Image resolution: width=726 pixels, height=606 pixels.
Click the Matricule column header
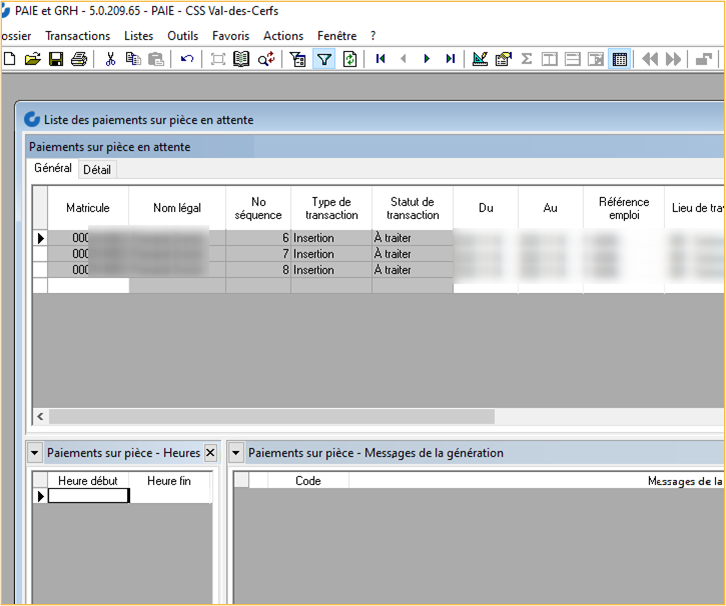[x=88, y=208]
